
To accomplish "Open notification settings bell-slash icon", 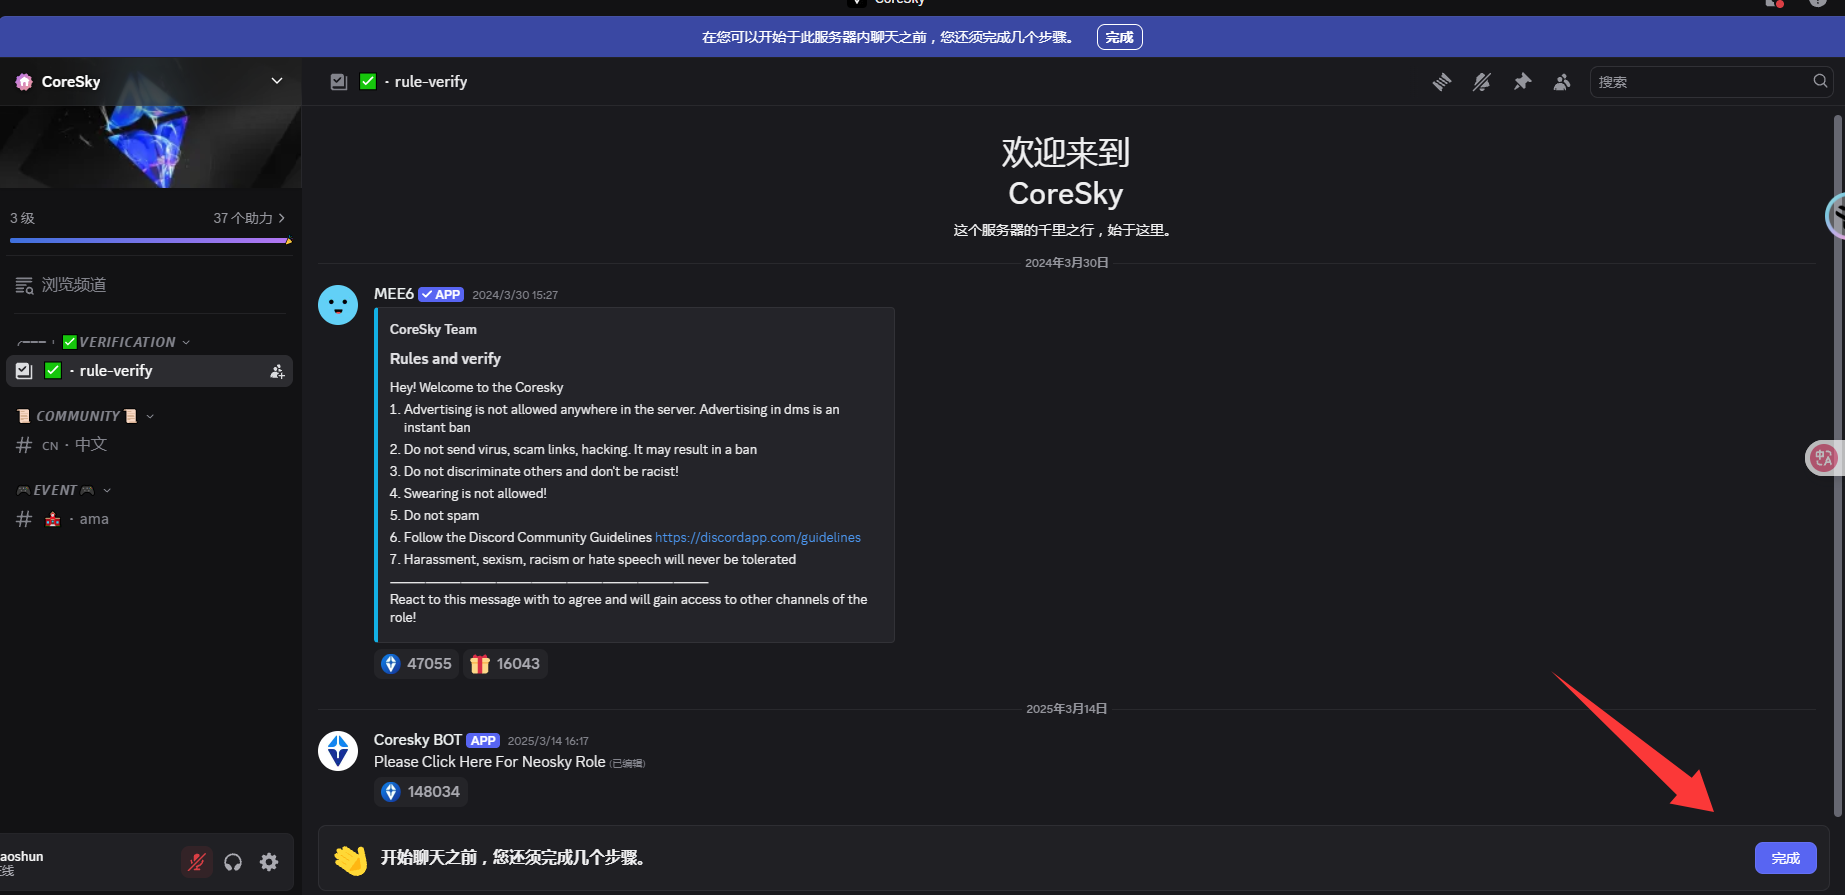I will (x=1482, y=82).
